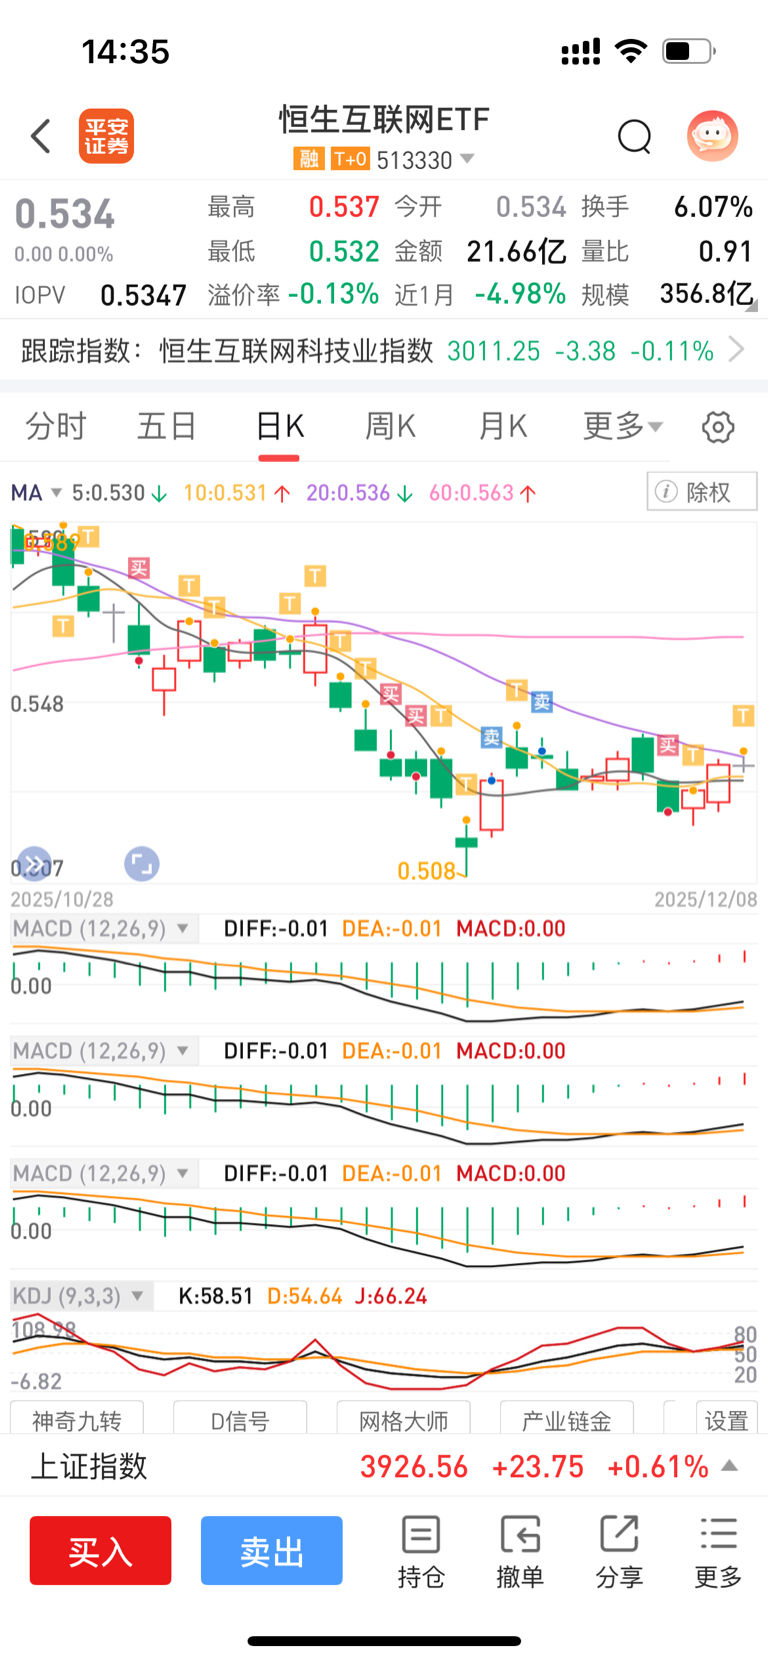This screenshot has width=768, height=1663.
Task: Toggle the 除权 adjustment button
Action: point(702,492)
